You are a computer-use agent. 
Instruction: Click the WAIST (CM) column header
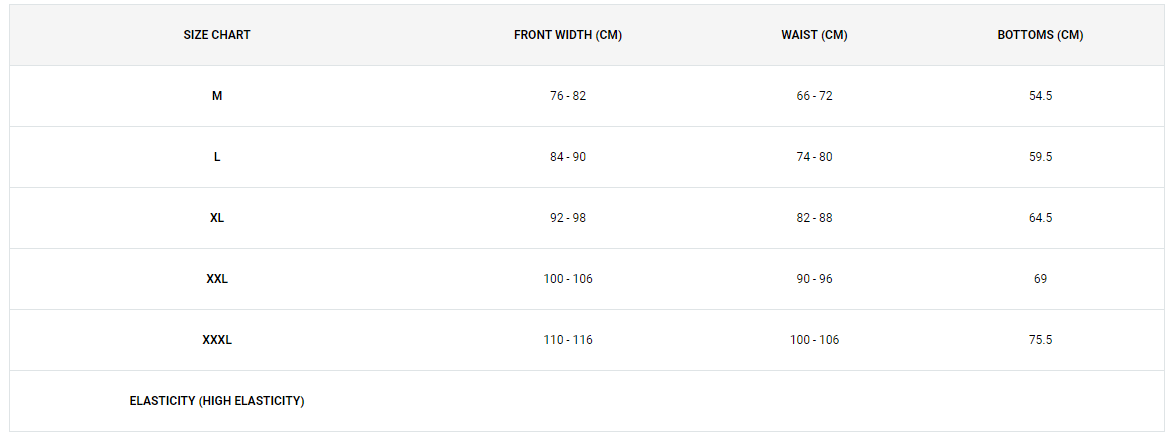point(815,35)
